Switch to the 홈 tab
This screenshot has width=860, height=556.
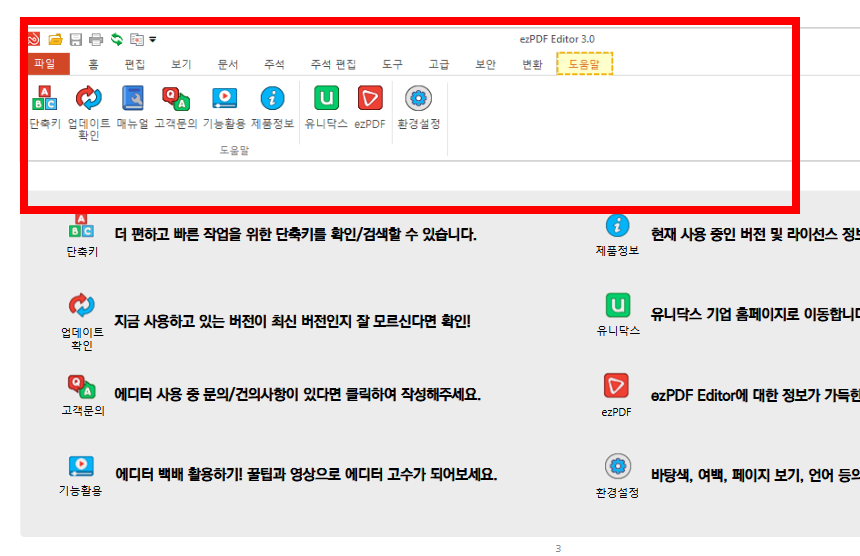coord(93,64)
